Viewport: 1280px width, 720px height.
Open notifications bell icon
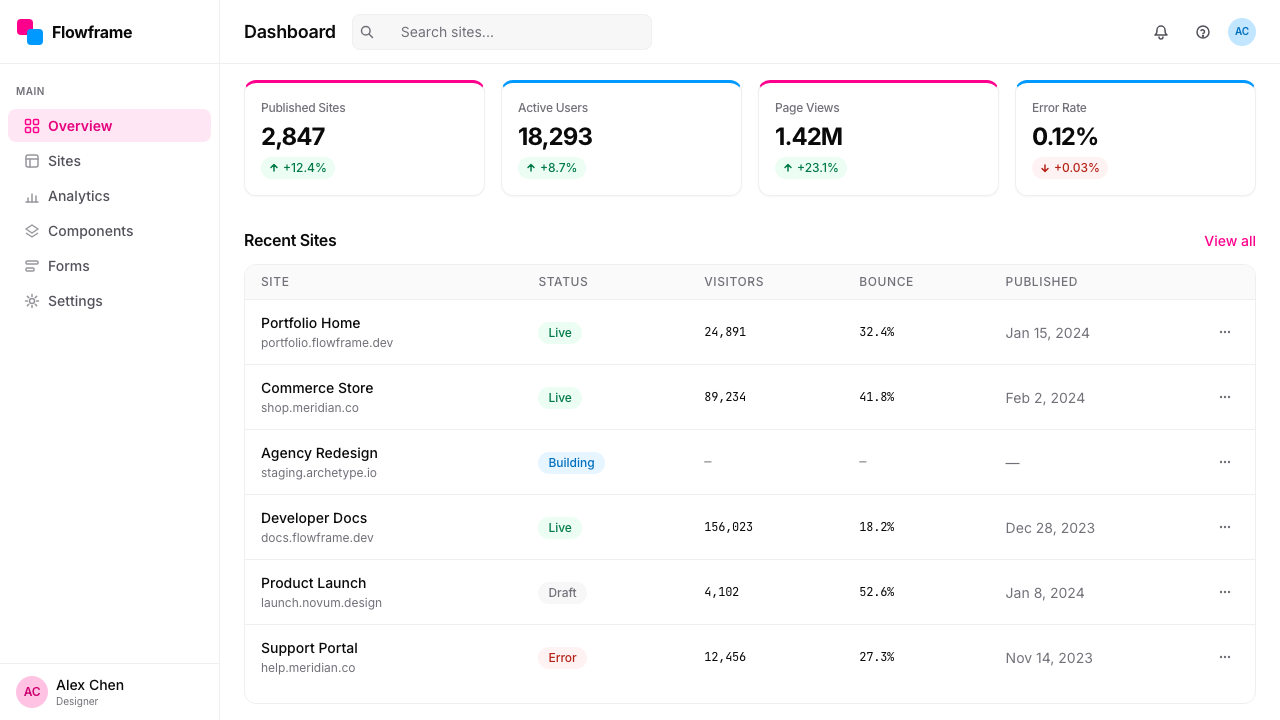pos(1161,32)
